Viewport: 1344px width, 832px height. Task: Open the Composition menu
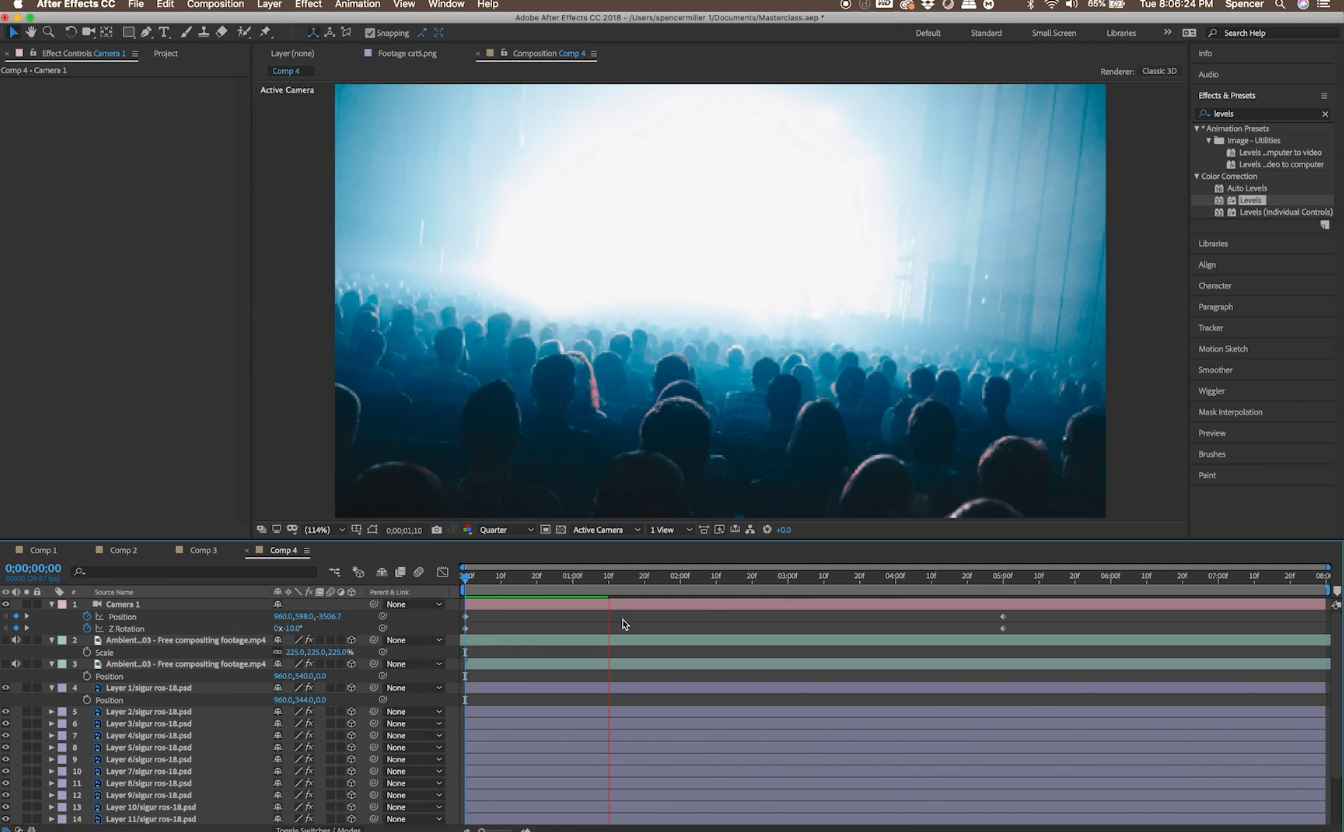pyautogui.click(x=215, y=5)
